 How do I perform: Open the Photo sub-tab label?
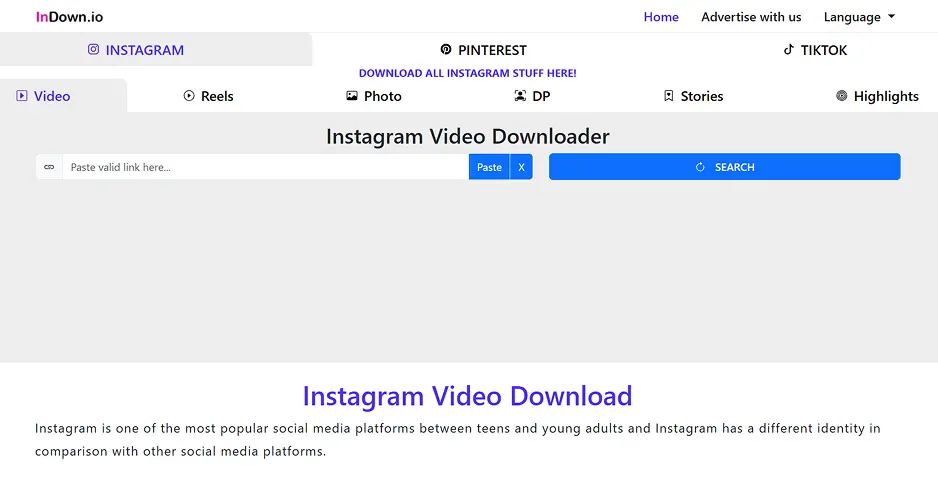click(383, 96)
